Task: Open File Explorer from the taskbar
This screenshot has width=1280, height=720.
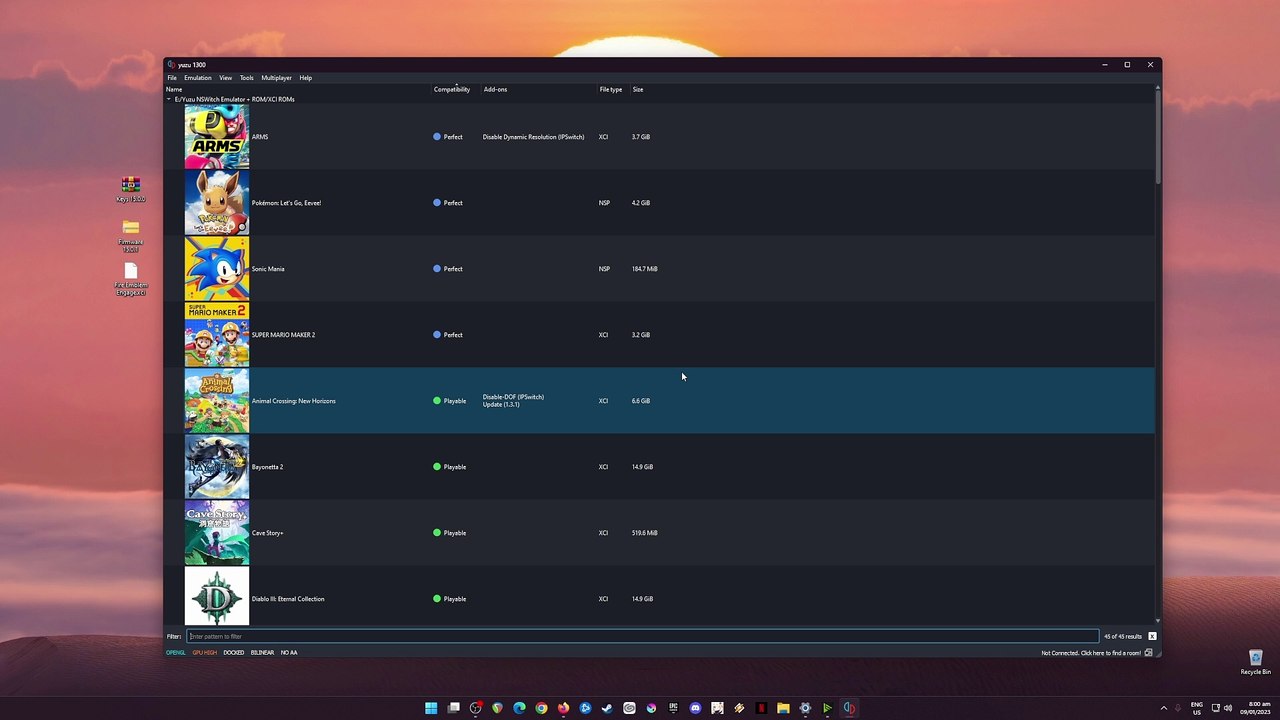Action: click(x=783, y=708)
